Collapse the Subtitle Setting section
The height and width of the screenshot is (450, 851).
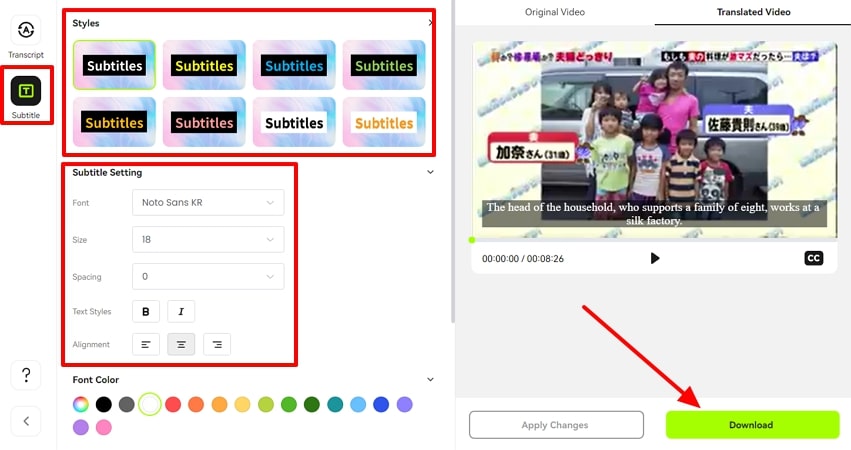click(430, 172)
